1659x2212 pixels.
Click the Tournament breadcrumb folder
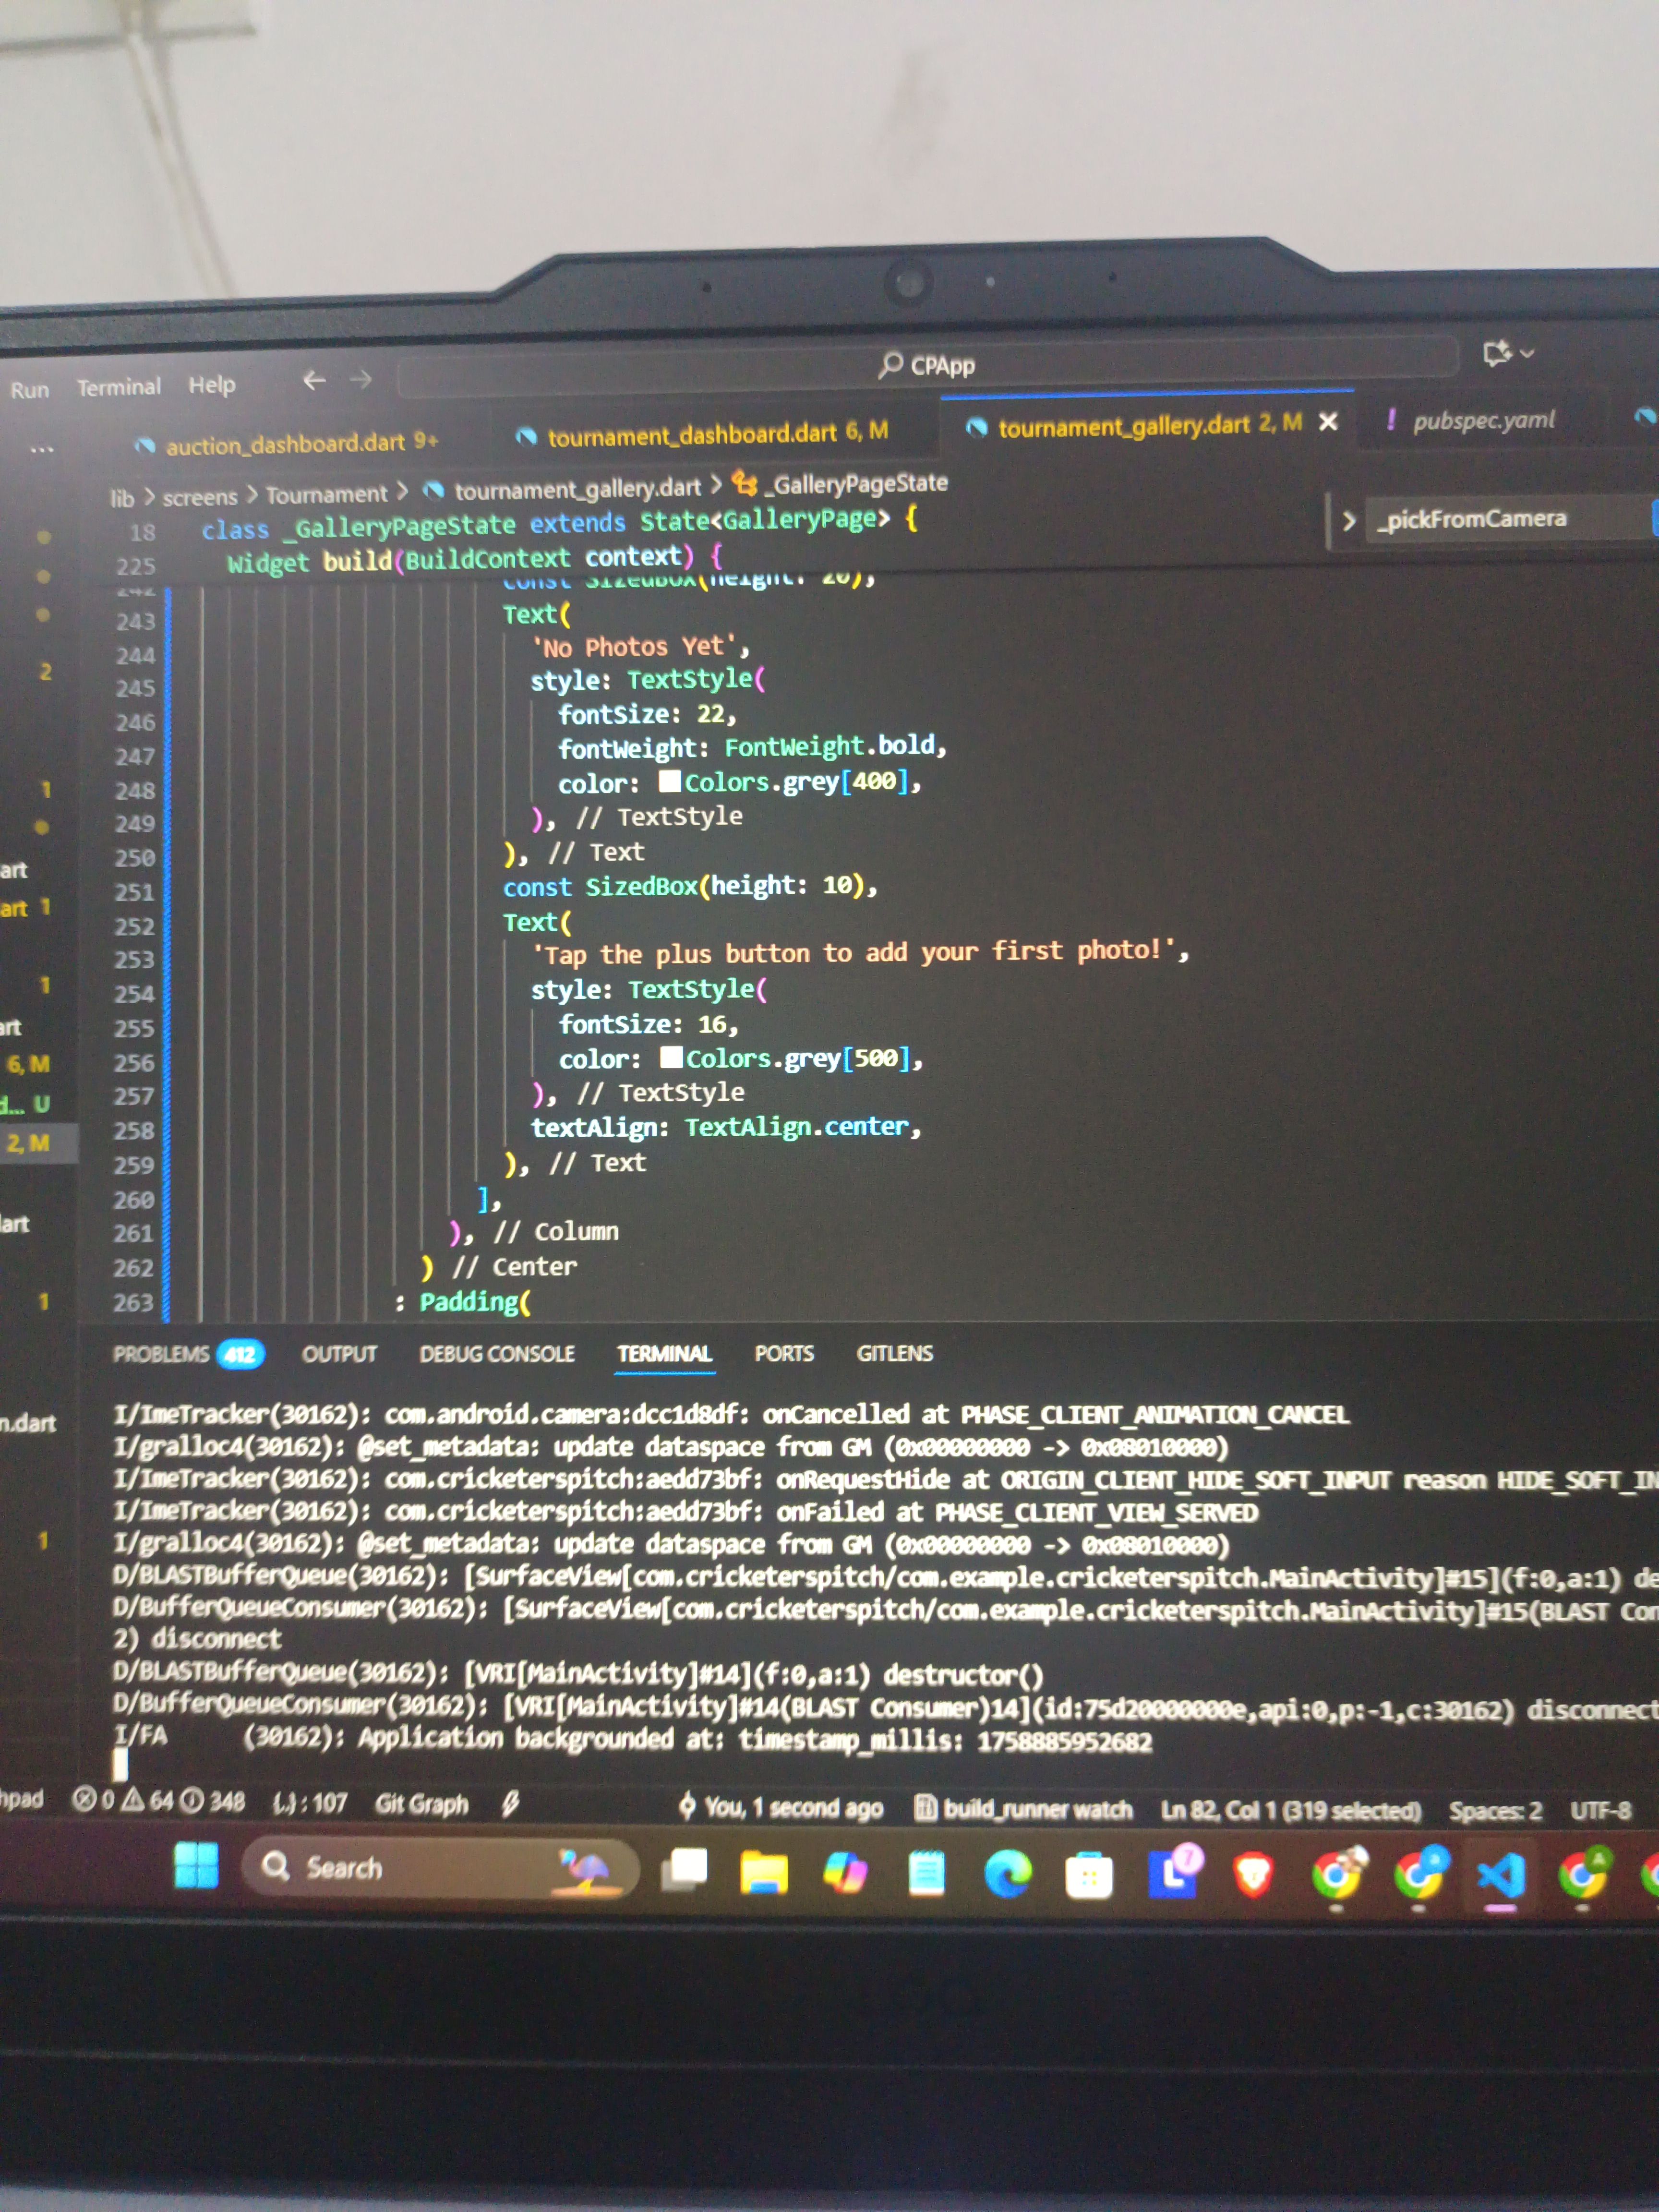(x=326, y=494)
